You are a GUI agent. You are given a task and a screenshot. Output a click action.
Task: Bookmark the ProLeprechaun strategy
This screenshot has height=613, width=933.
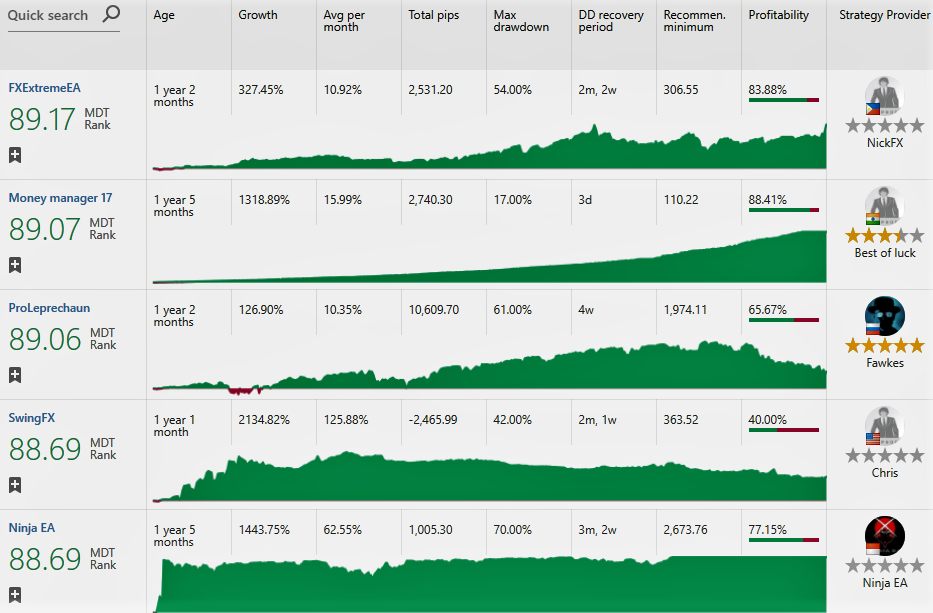[15, 375]
